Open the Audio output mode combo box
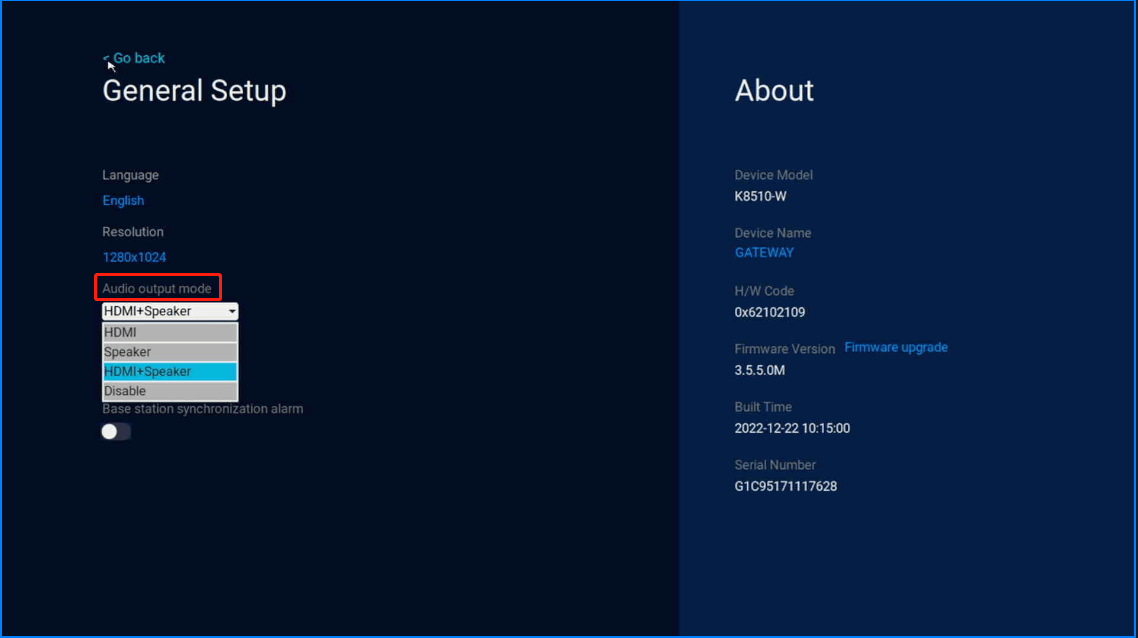This screenshot has height=638, width=1138. (x=170, y=311)
